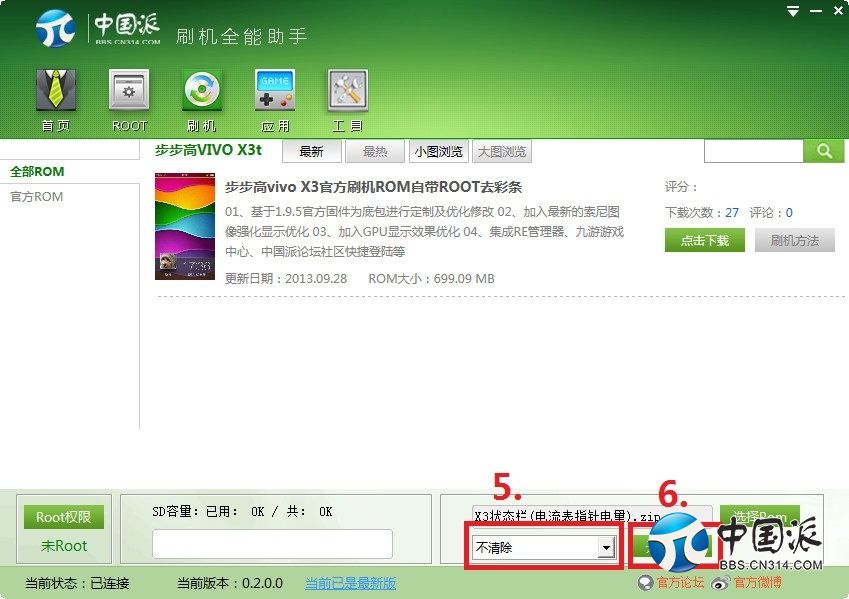The height and width of the screenshot is (599, 849).
Task: Switch to the 最新 tab
Action: (x=311, y=152)
